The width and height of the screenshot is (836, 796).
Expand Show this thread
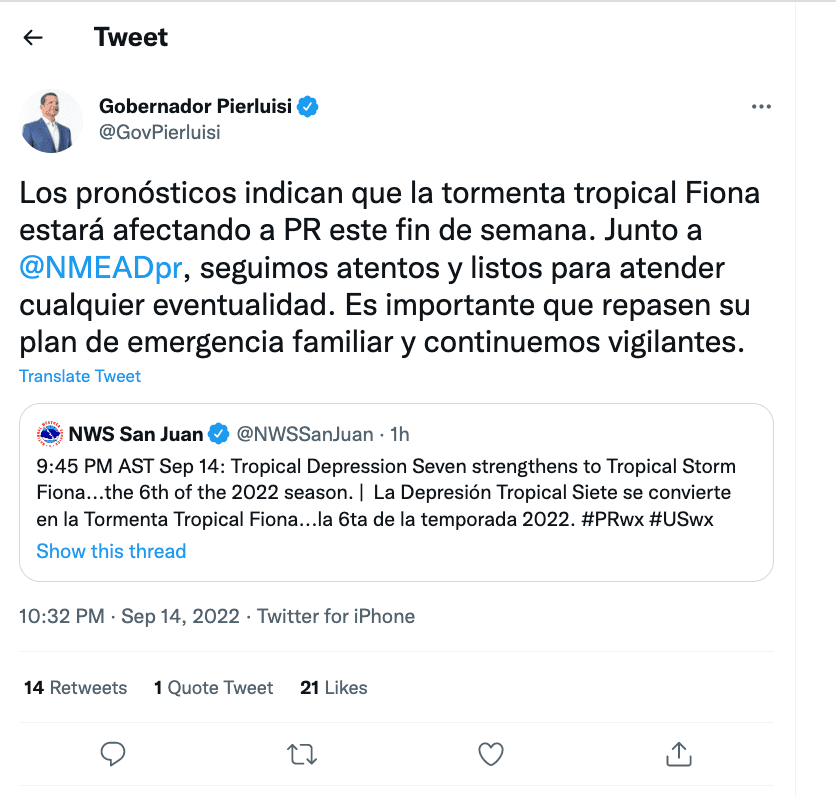pyautogui.click(x=111, y=551)
